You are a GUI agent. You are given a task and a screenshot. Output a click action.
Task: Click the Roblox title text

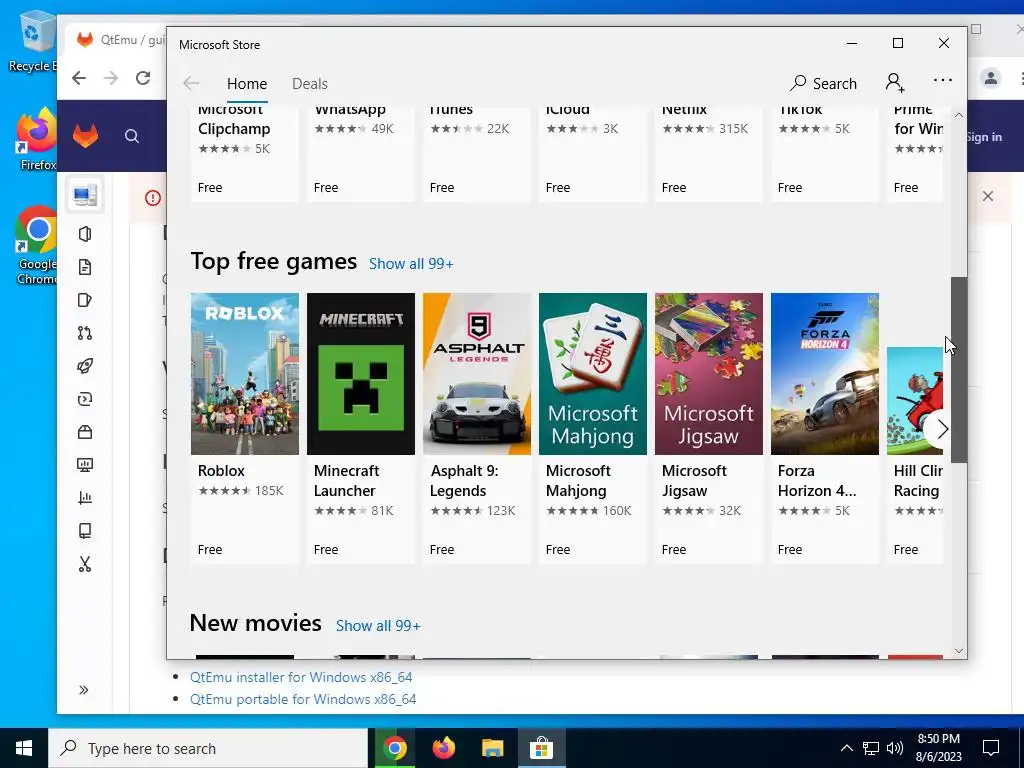tap(221, 471)
